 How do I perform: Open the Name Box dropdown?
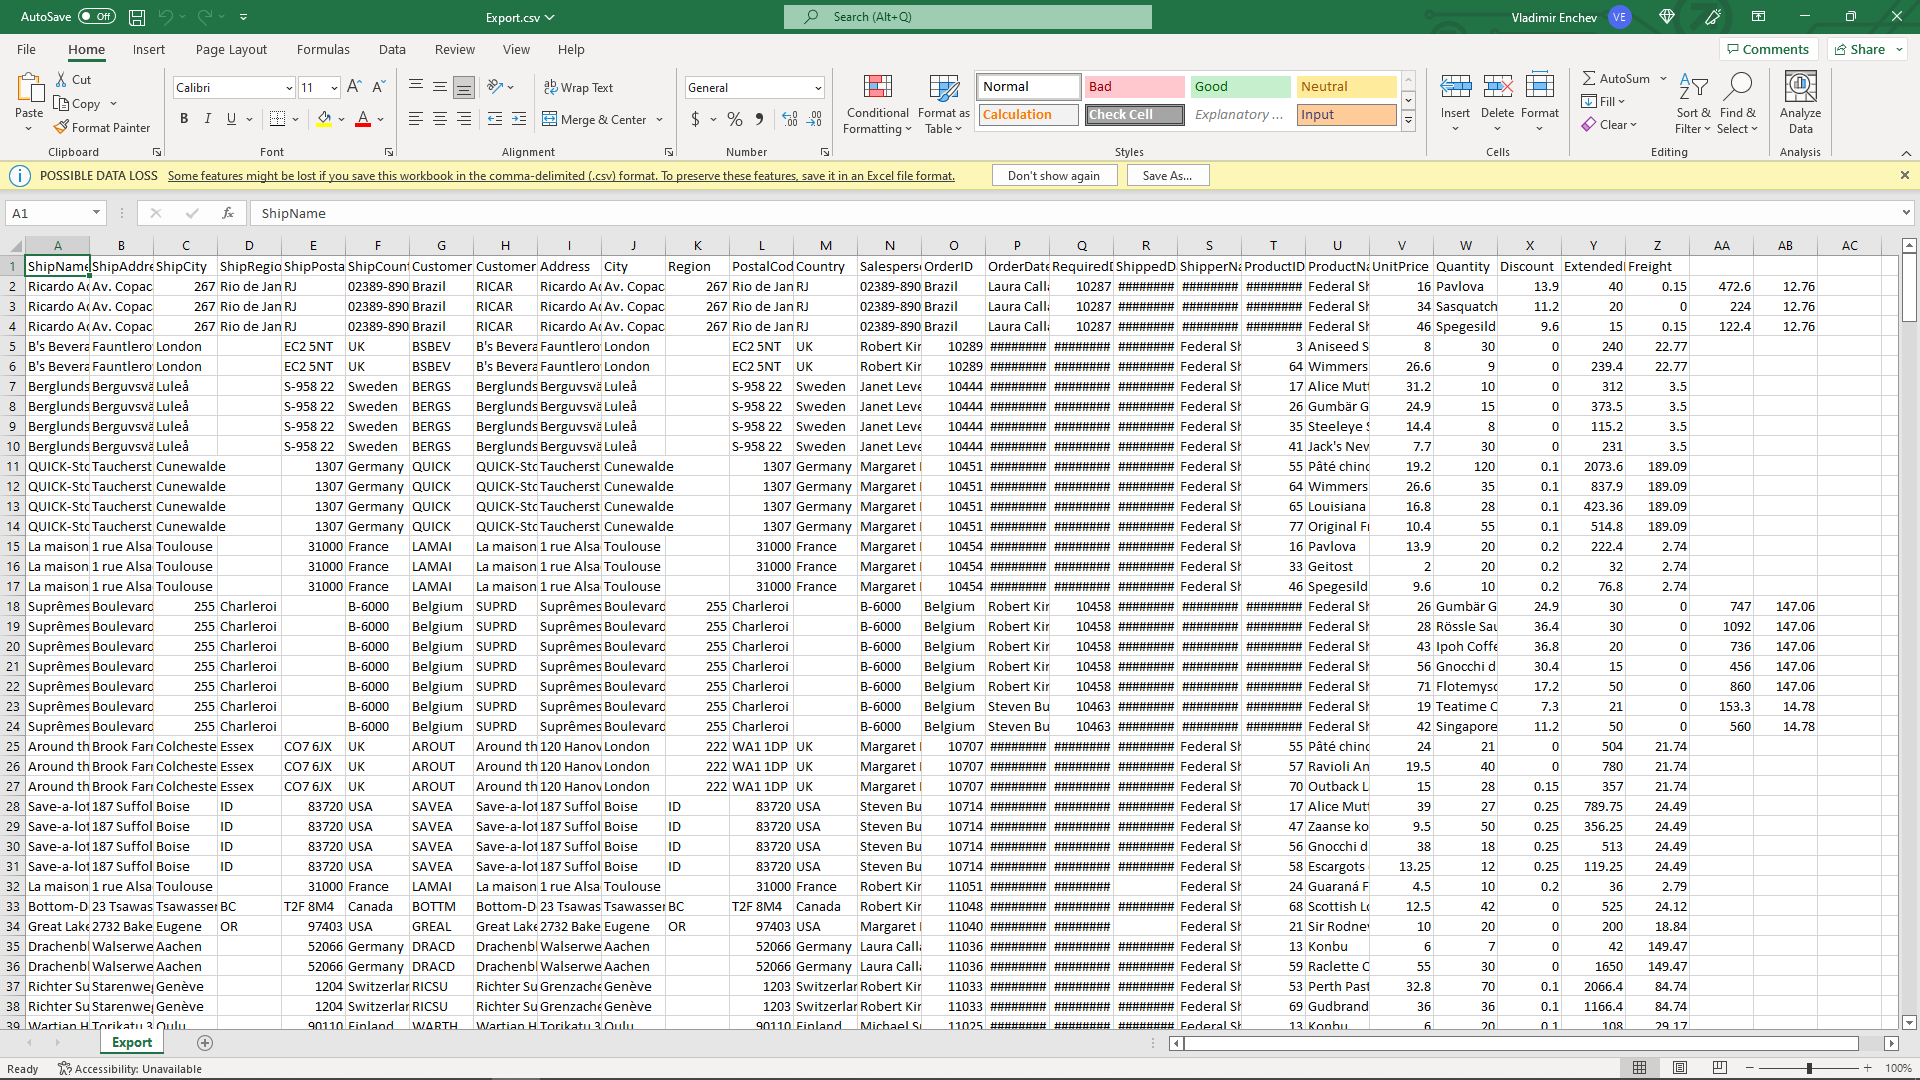click(x=96, y=213)
